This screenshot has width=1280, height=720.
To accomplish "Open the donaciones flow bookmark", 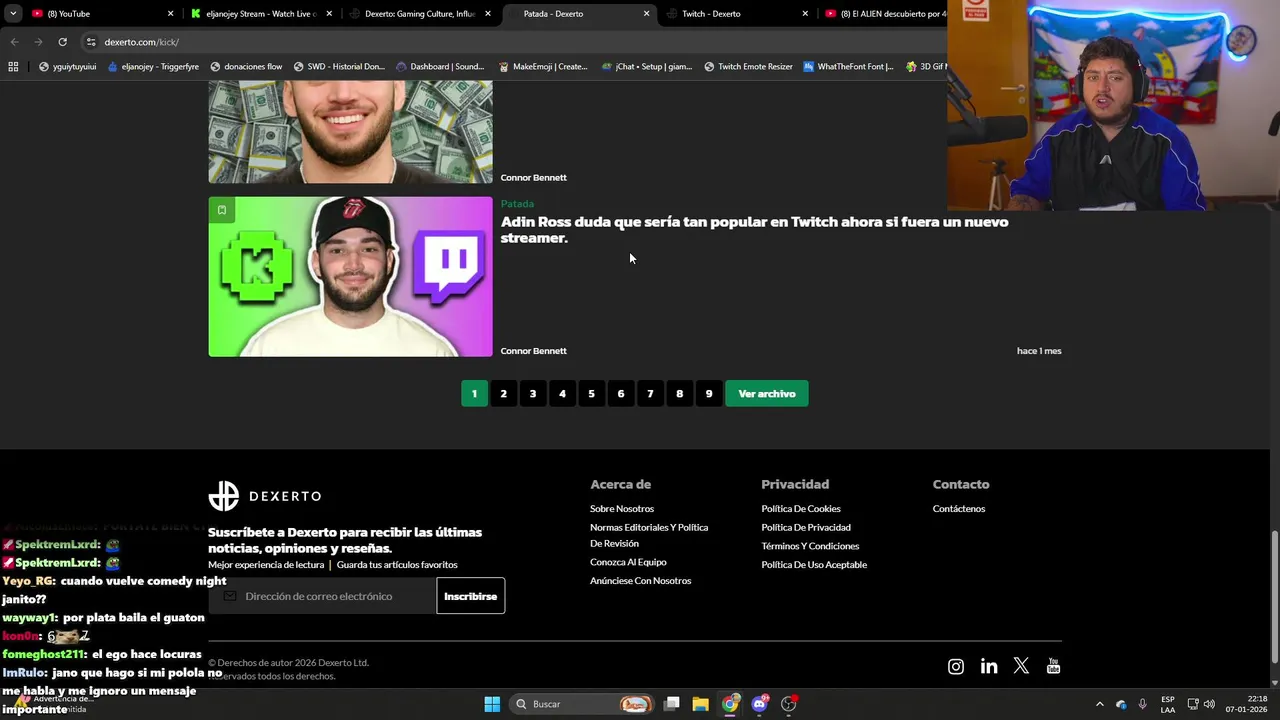I will point(246,67).
